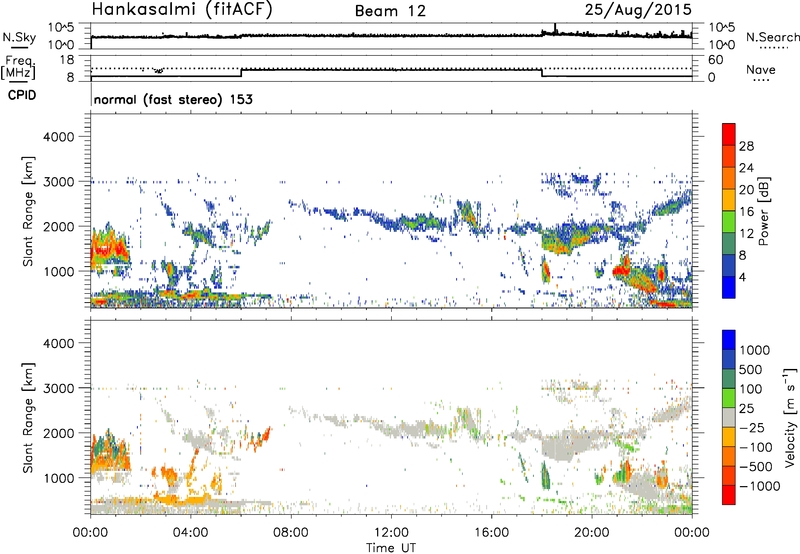Viewport: 800px width, 554px height.
Task: Click the 'Nave' legend label
Action: (x=761, y=69)
